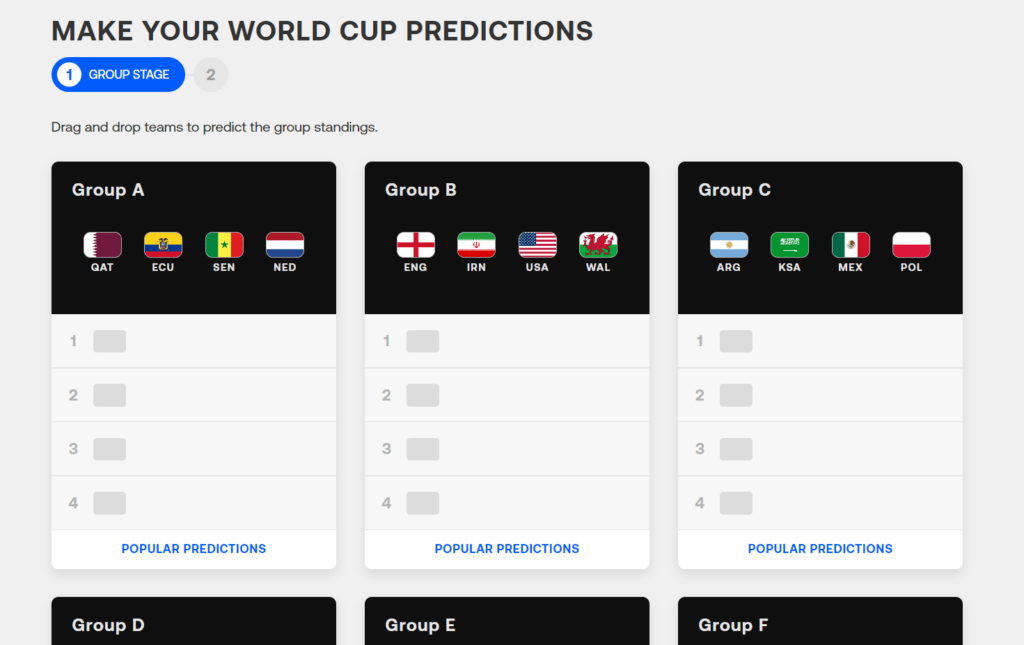View Popular Predictions for Group B
The width and height of the screenshot is (1024, 645).
click(507, 549)
